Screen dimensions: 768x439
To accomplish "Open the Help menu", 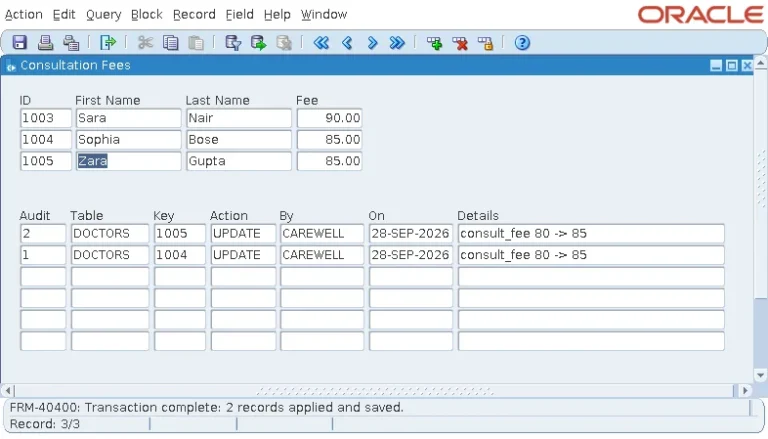I will click(x=277, y=15).
